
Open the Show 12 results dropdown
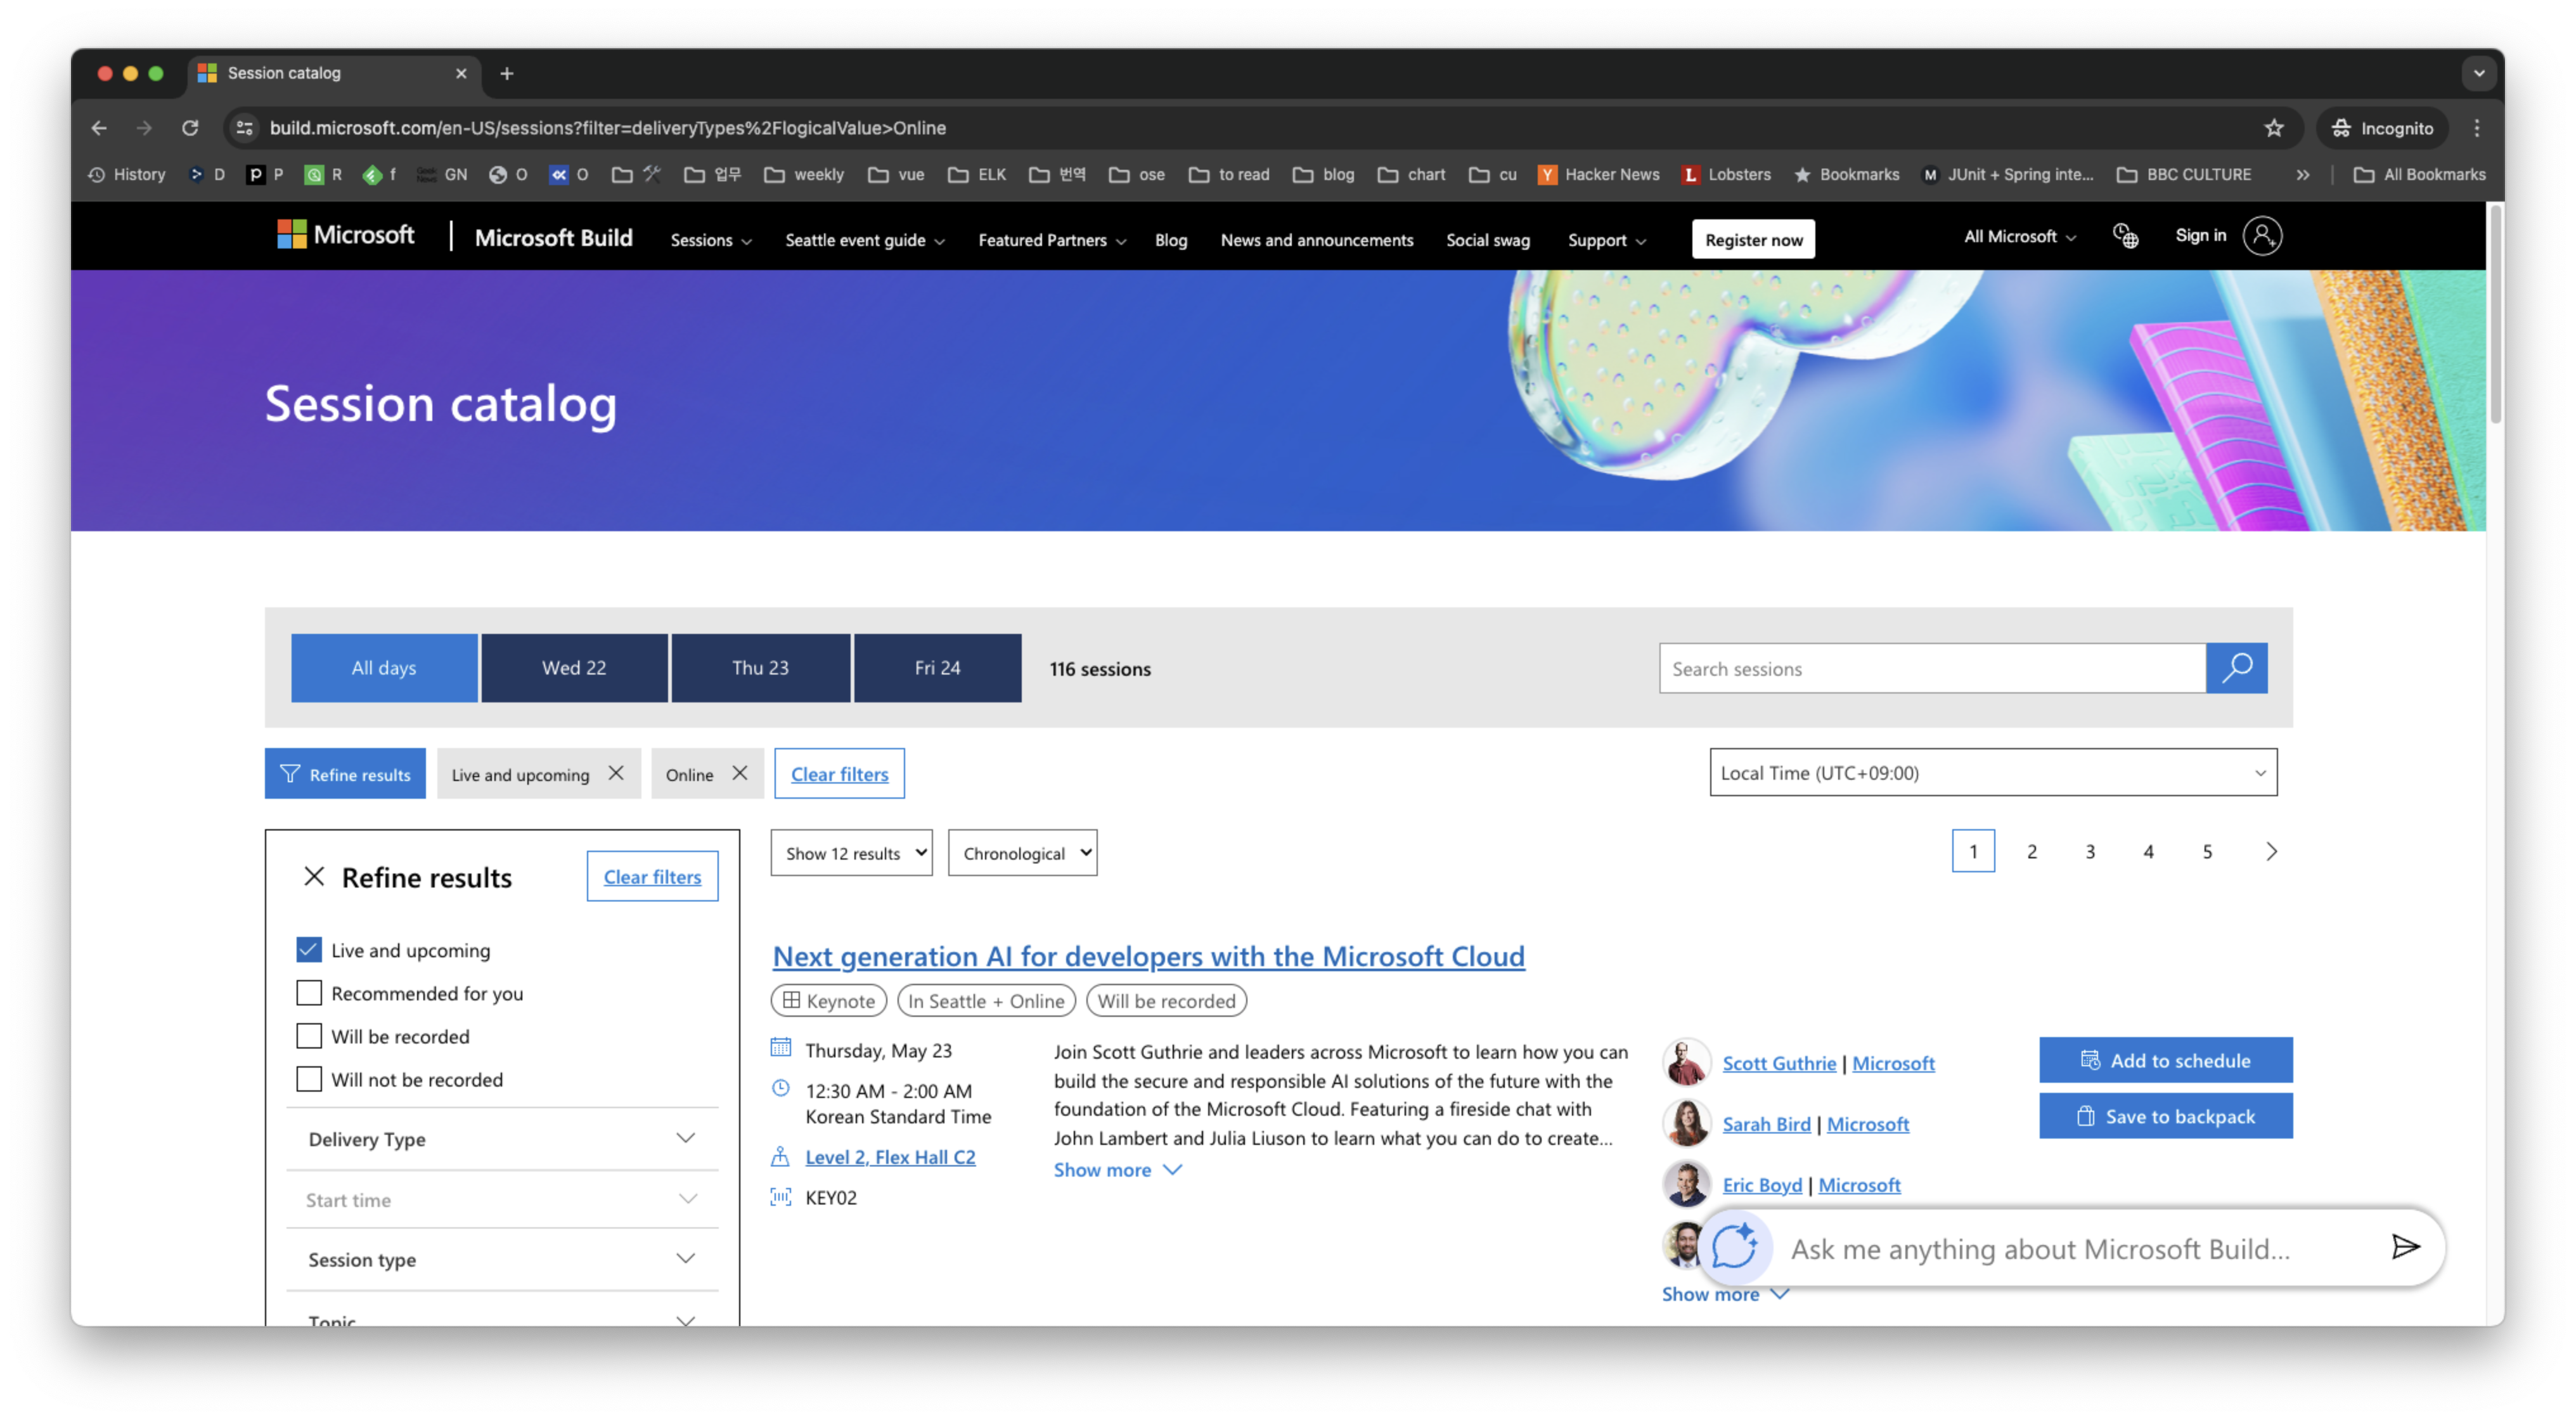(851, 852)
